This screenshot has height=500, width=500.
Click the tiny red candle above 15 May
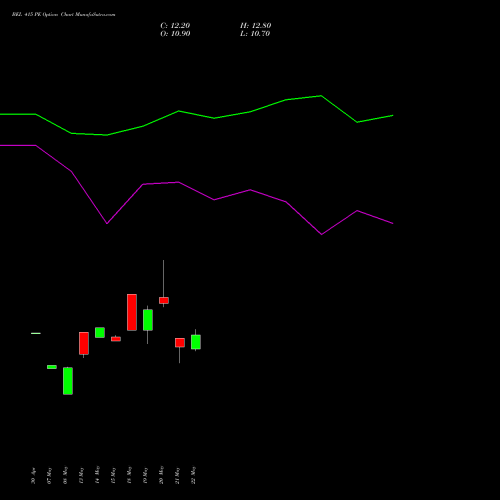(116, 339)
